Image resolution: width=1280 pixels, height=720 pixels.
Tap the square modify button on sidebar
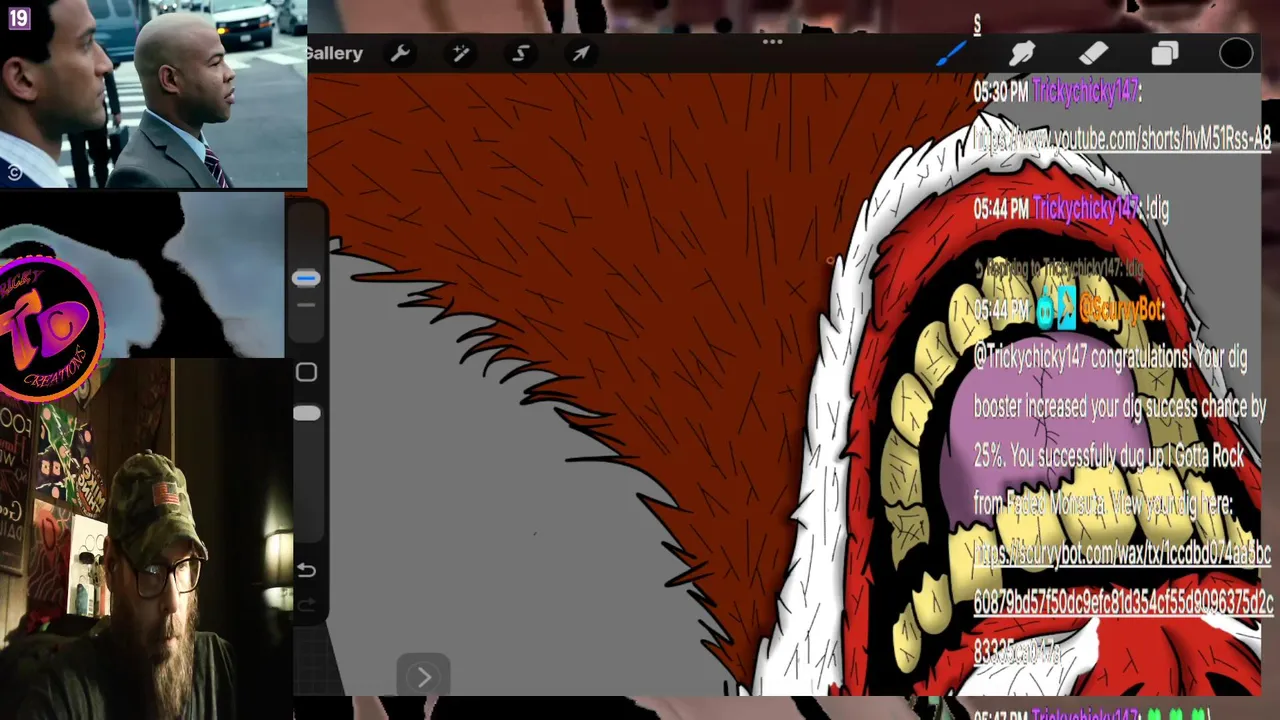[x=307, y=373]
